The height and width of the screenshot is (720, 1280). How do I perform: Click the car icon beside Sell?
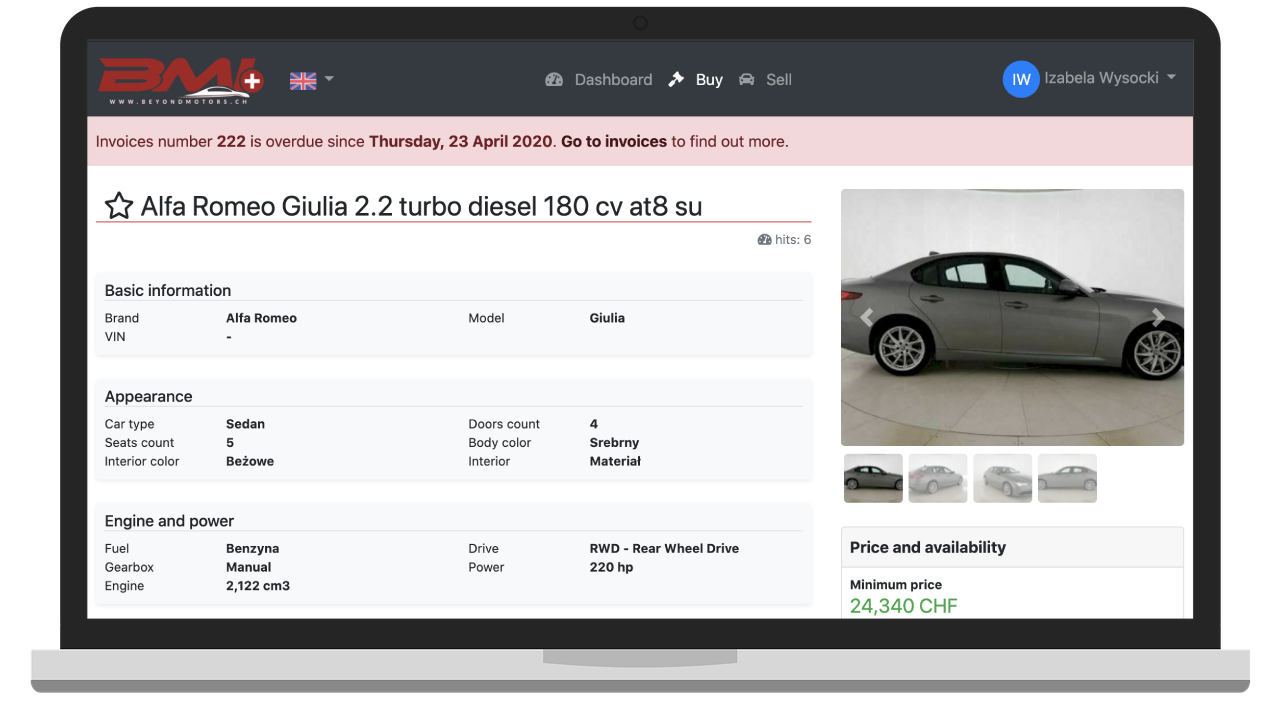(746, 79)
